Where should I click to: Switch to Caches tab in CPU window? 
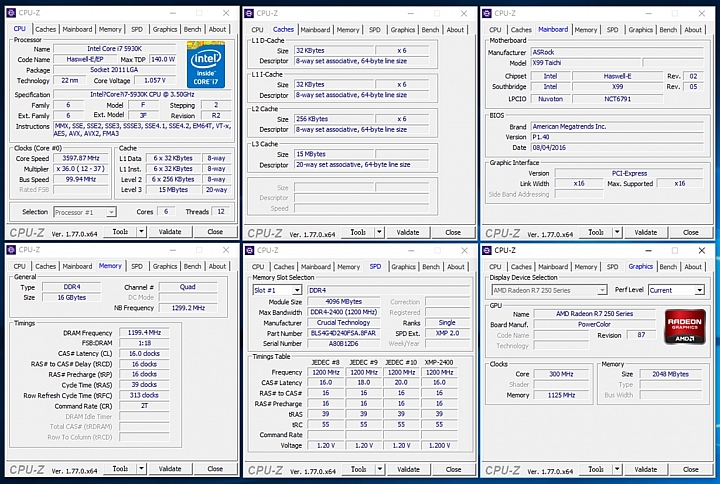(45, 29)
